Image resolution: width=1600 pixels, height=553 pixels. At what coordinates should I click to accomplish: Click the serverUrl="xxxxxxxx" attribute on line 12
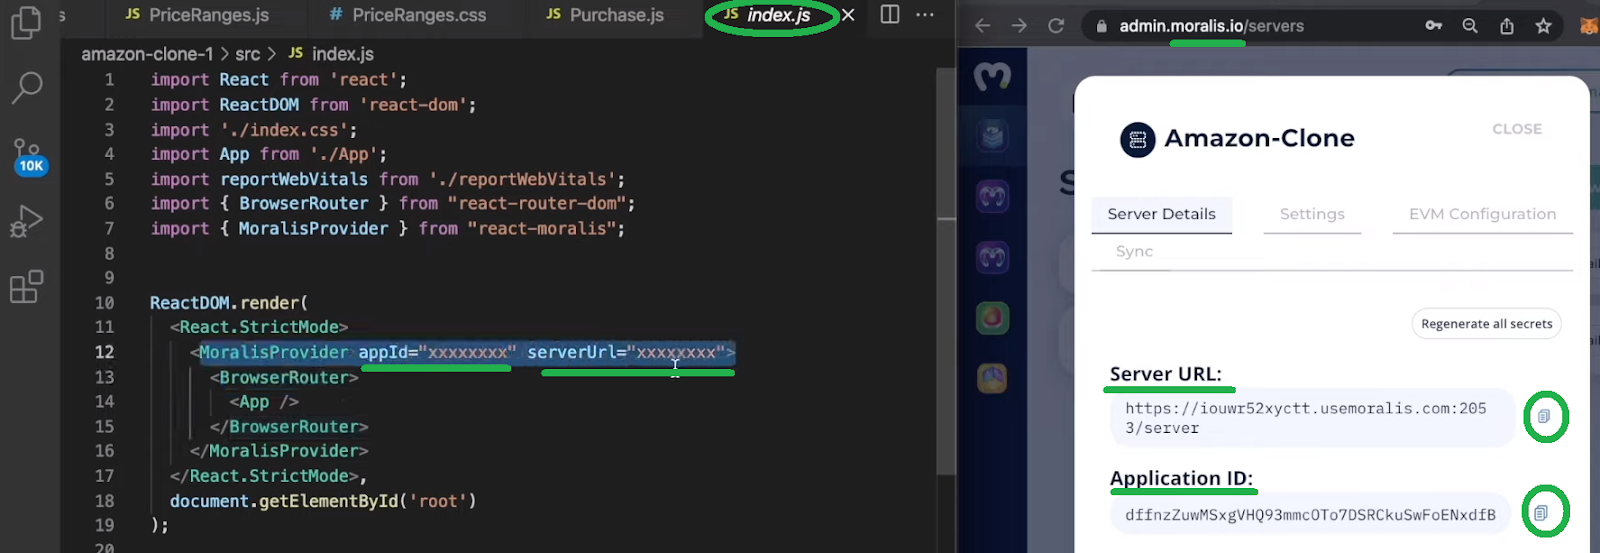626,352
